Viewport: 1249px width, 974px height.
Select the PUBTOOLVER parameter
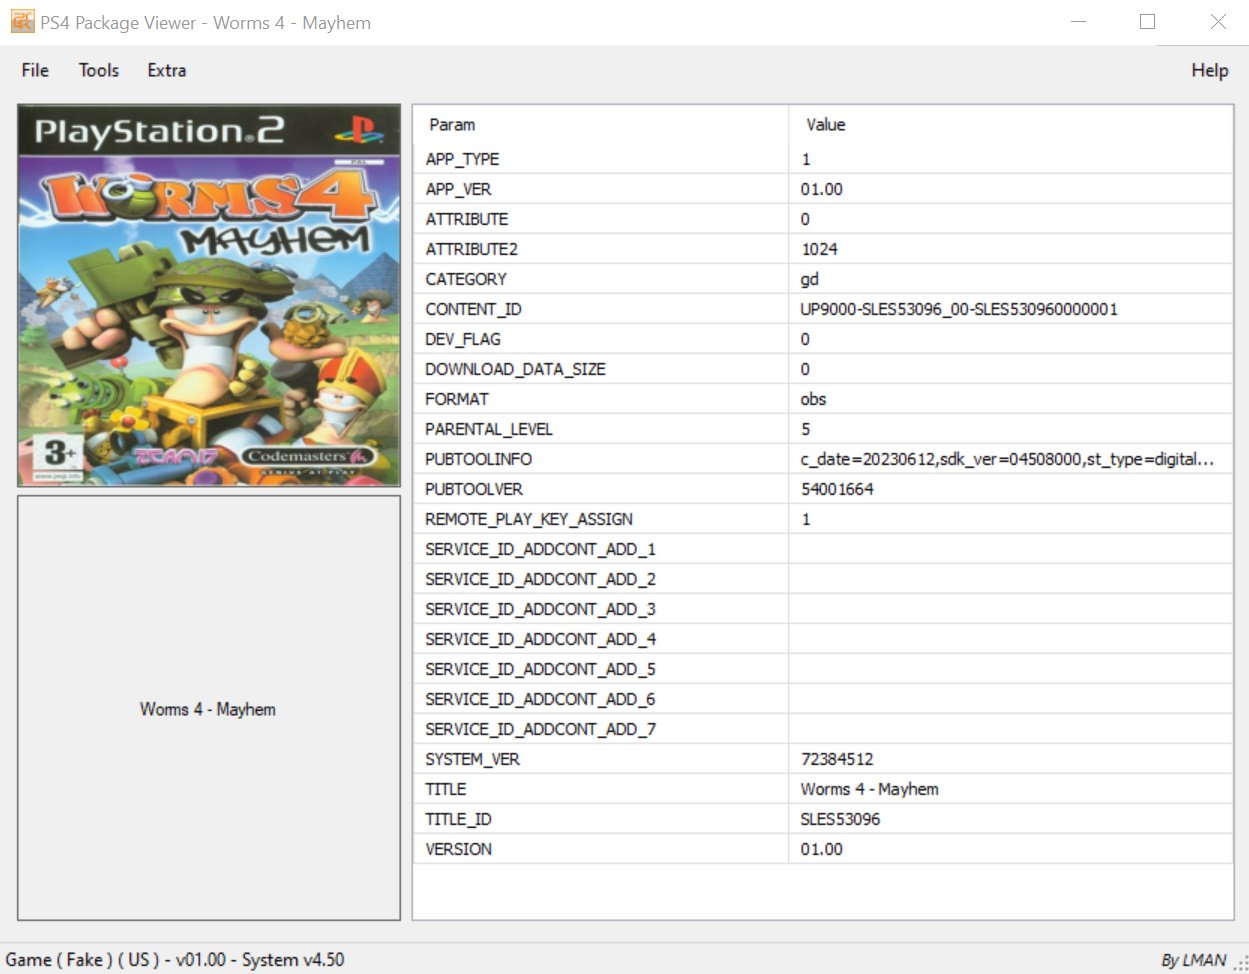point(474,489)
